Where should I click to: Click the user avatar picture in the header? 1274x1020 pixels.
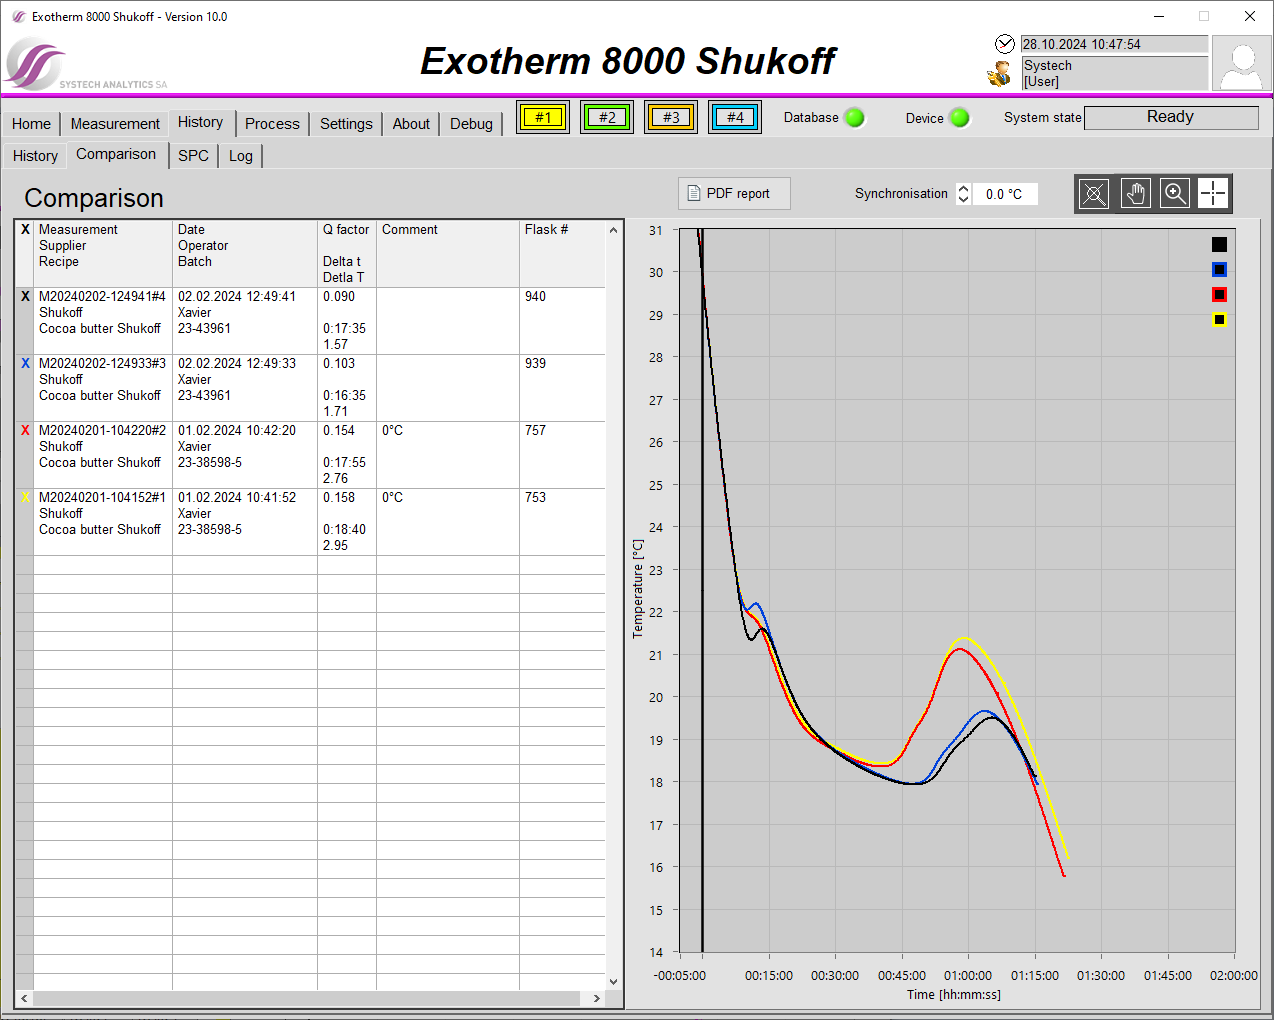pos(1241,64)
